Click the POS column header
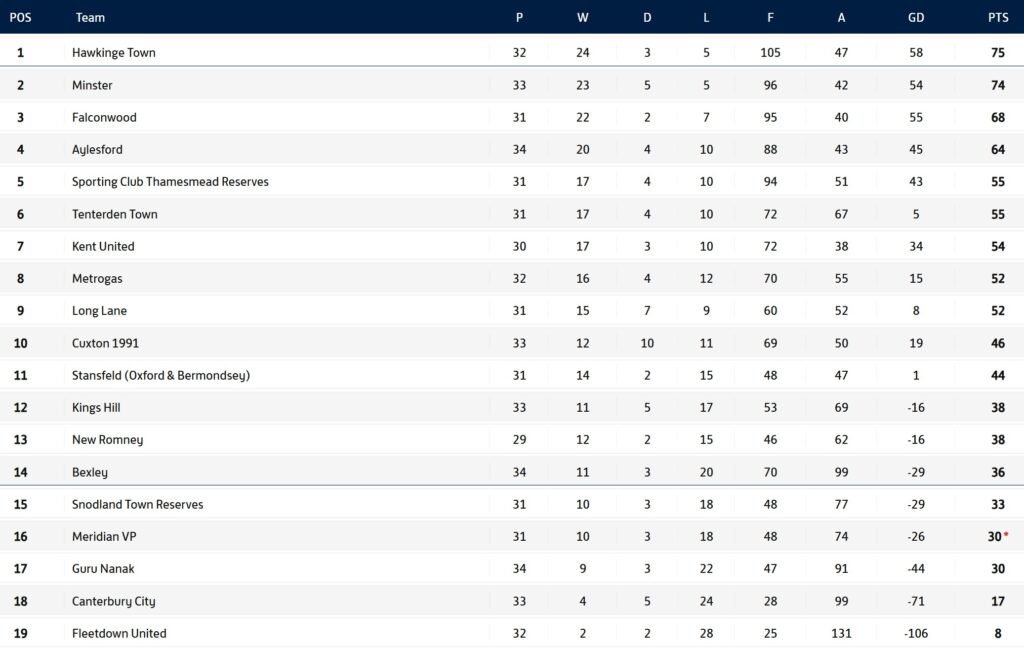This screenshot has width=1024, height=650. tap(20, 17)
